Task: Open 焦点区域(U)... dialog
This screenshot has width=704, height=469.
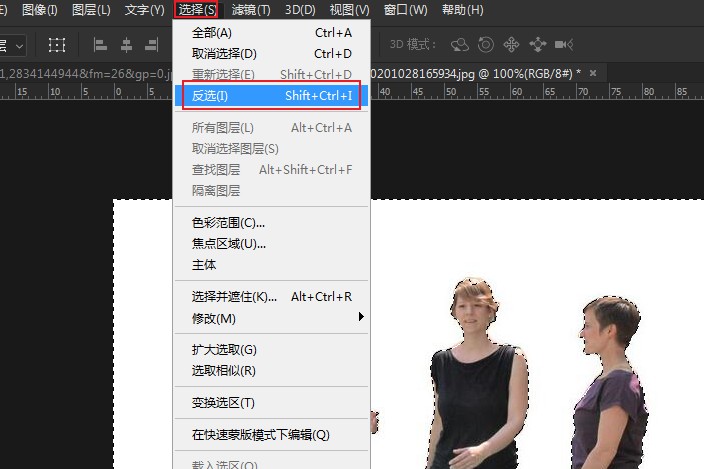Action: (271, 244)
